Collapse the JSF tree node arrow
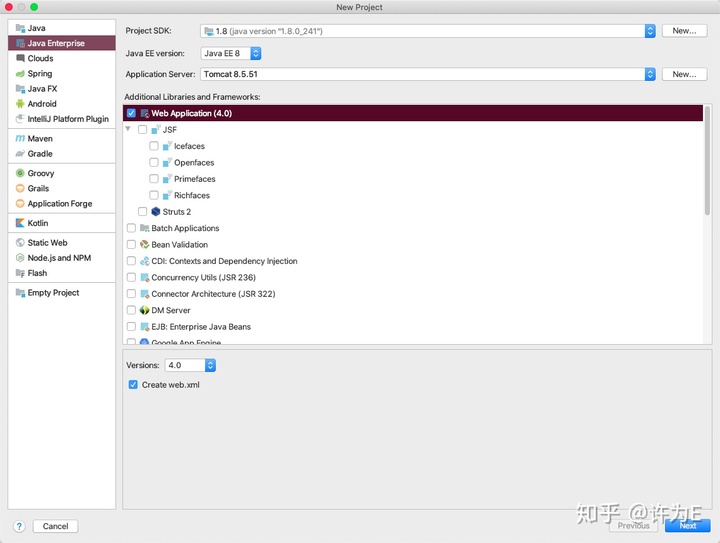720x543 pixels. coord(128,129)
